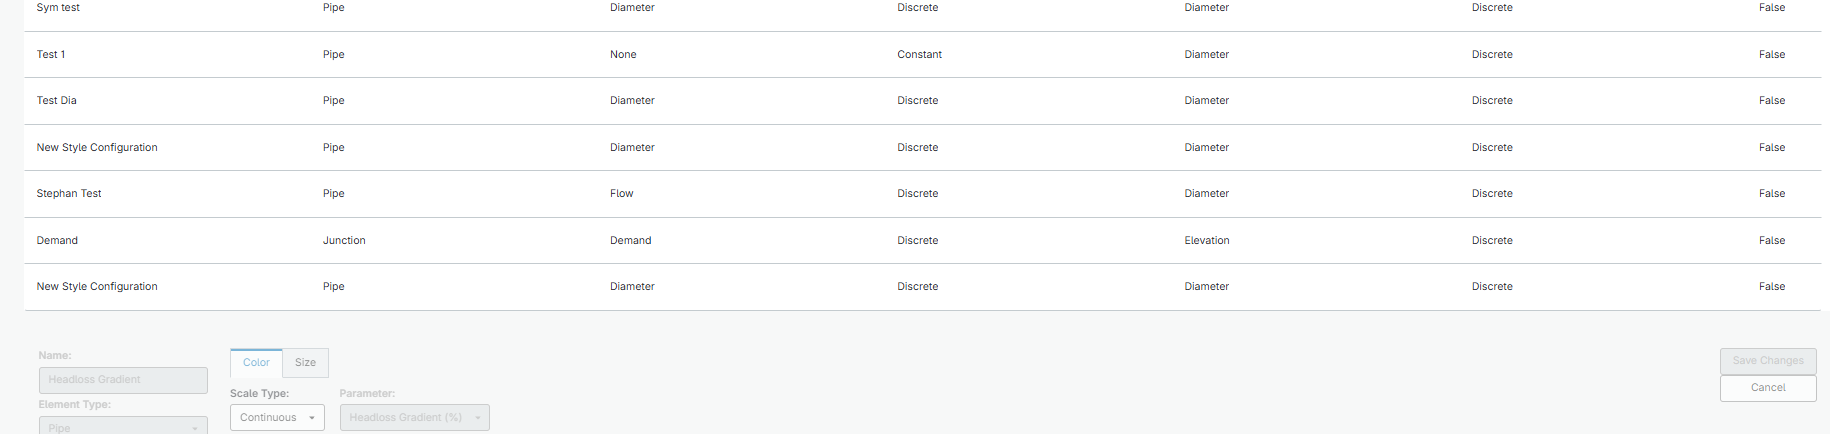This screenshot has width=1830, height=434.
Task: Click the Save Changes button
Action: [1767, 361]
